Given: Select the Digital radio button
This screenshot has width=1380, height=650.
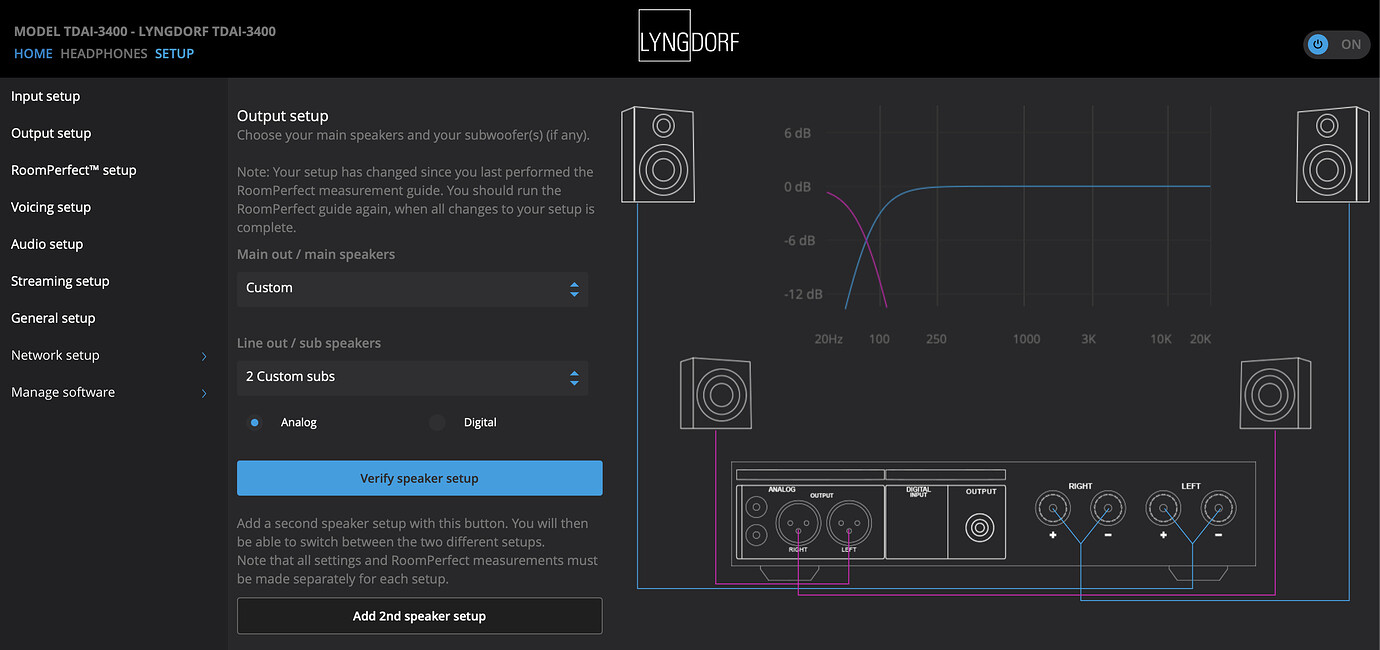Looking at the screenshot, I should (x=437, y=422).
